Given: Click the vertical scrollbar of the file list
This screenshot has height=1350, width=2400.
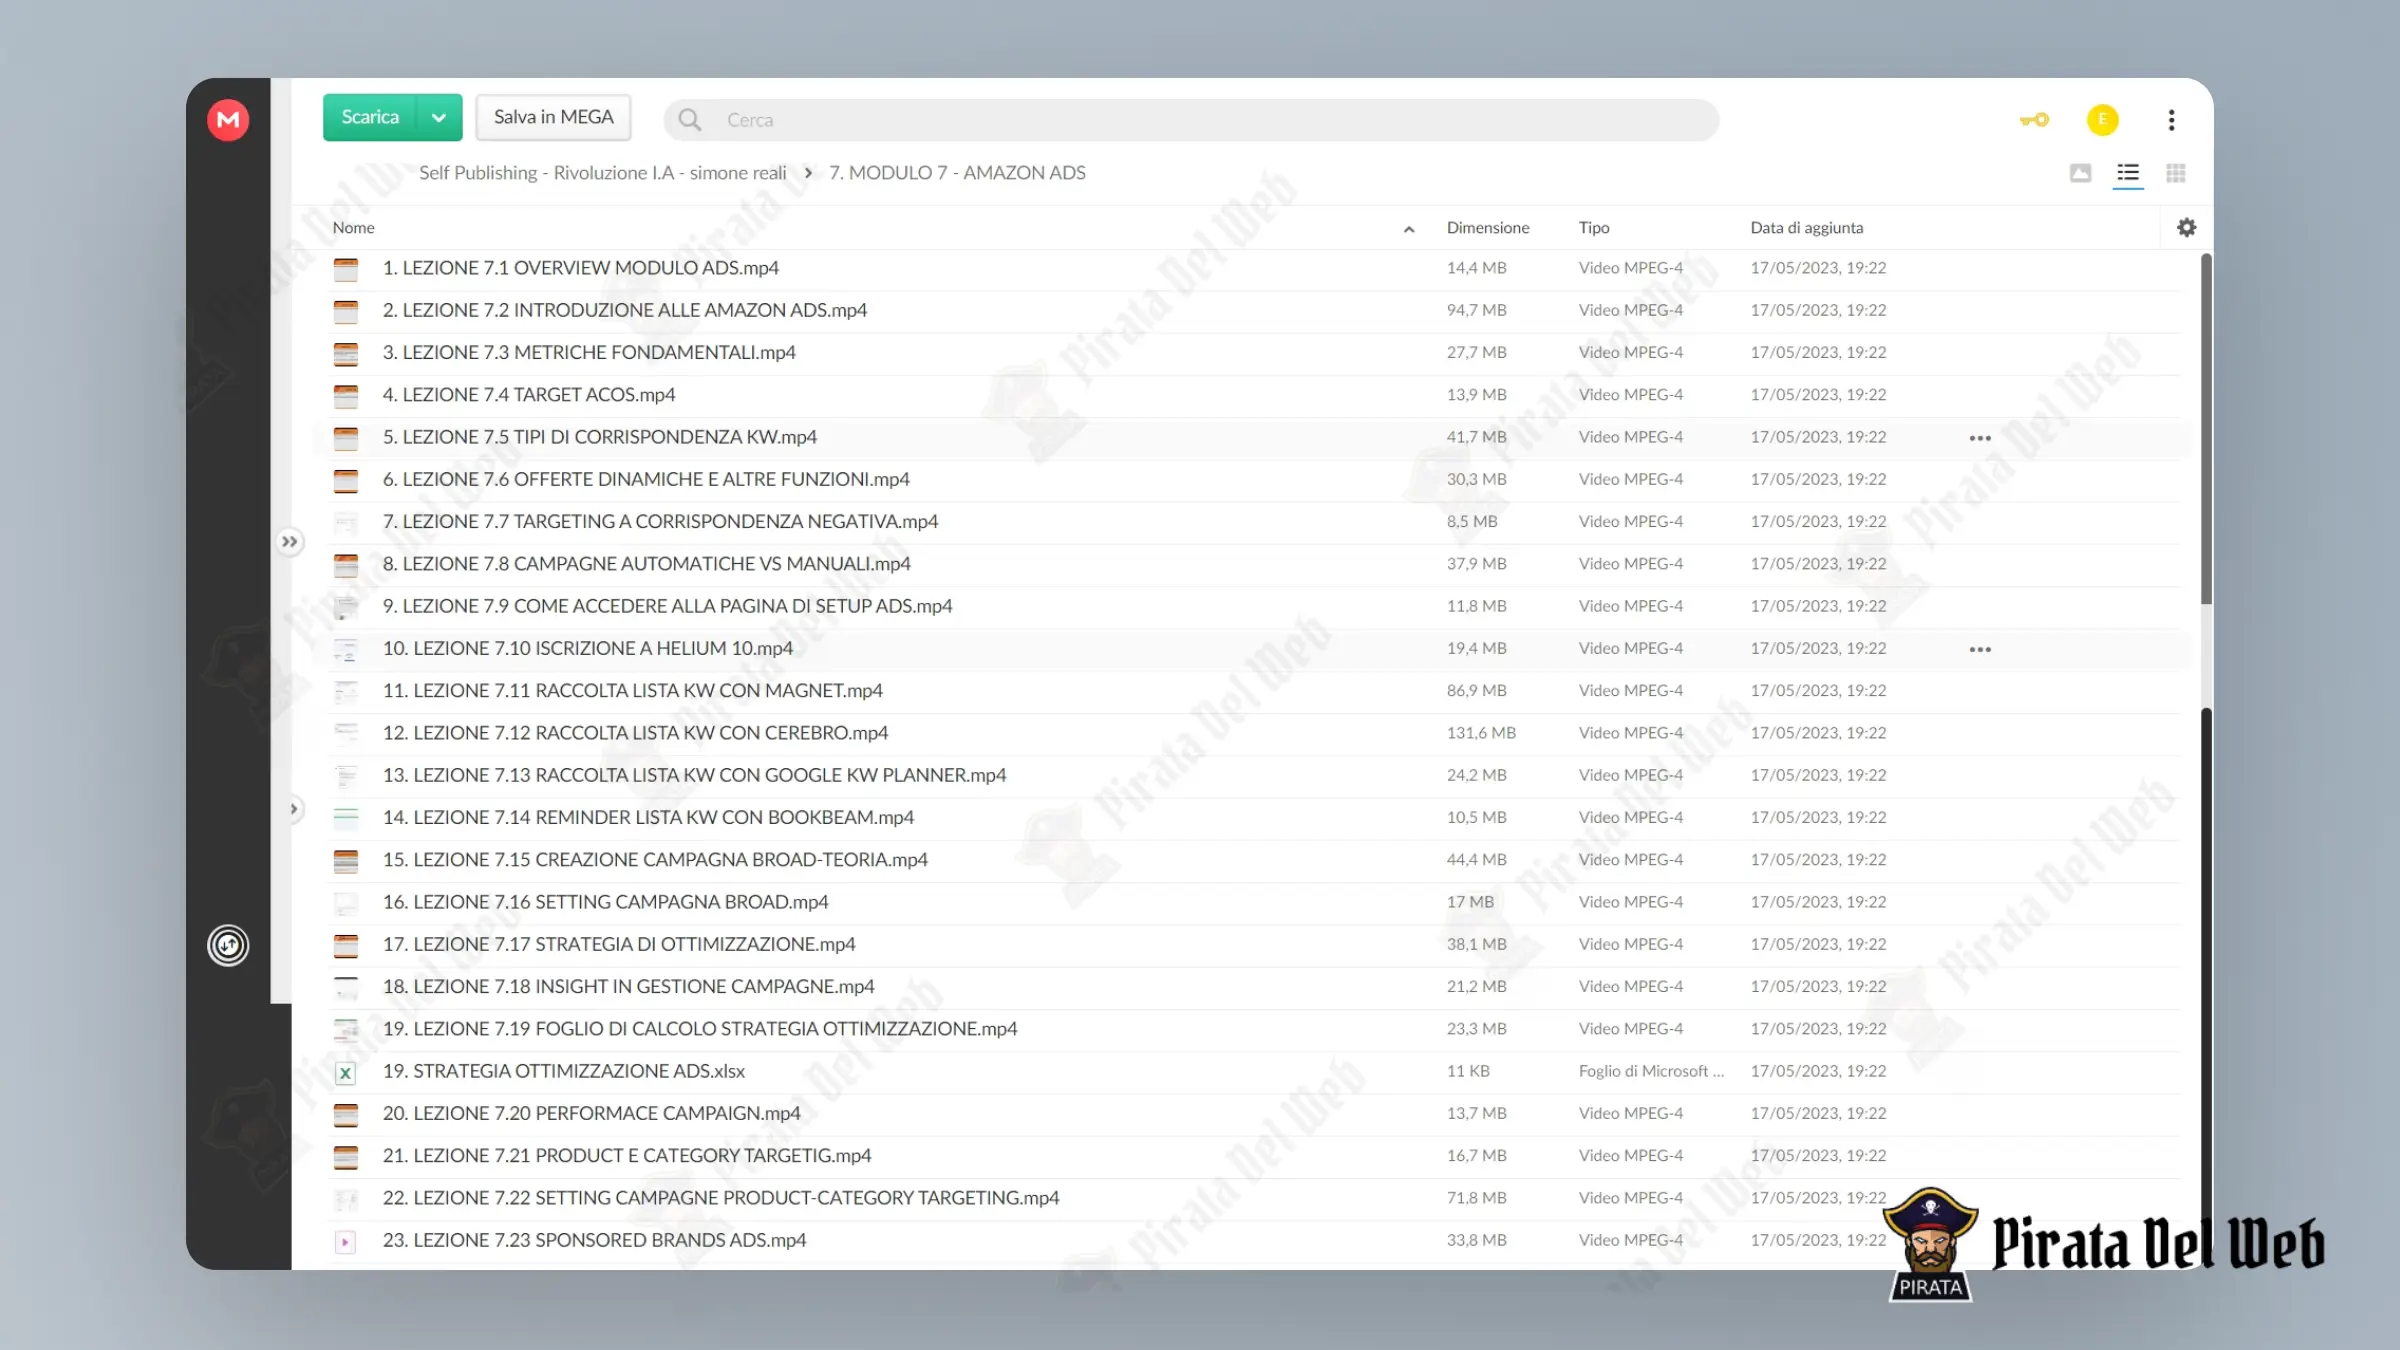Looking at the screenshot, I should [x=2205, y=430].
